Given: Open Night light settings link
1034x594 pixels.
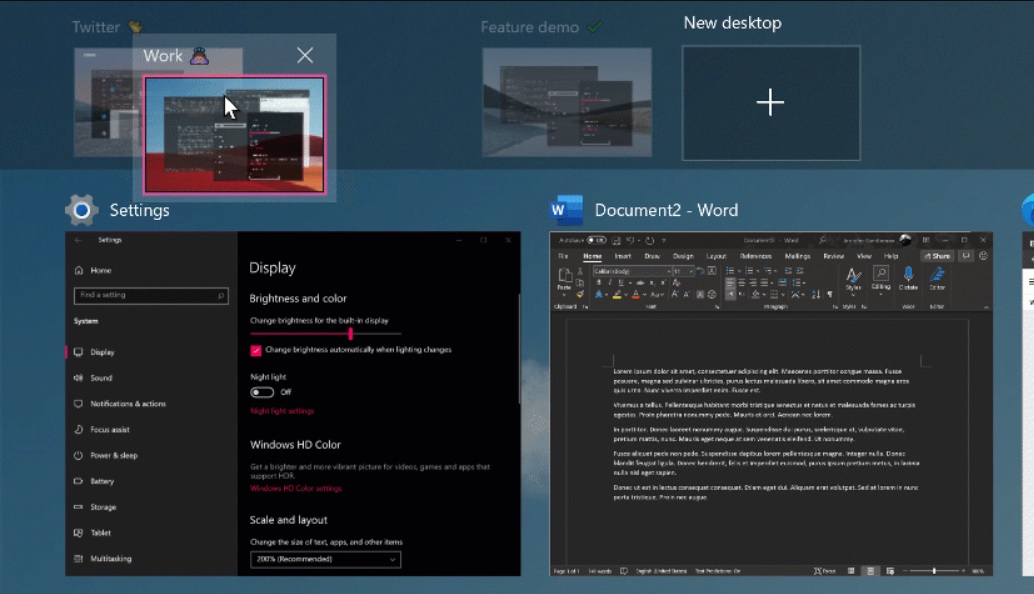Looking at the screenshot, I should click(x=282, y=411).
